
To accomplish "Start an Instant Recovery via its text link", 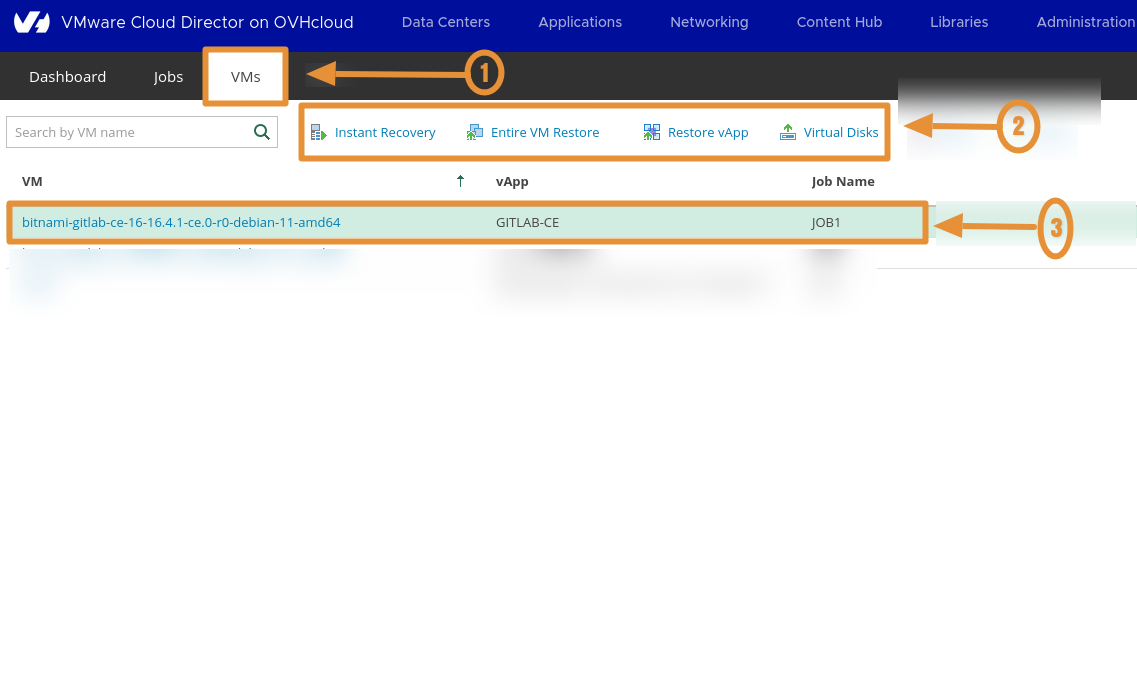I will point(384,131).
